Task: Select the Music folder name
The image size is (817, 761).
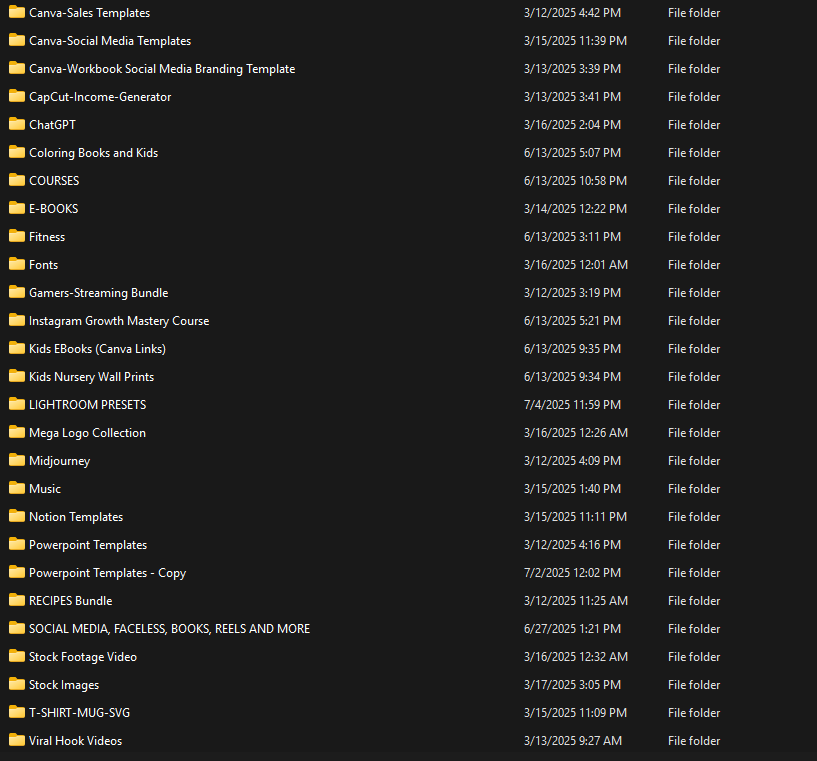Action: coord(45,489)
